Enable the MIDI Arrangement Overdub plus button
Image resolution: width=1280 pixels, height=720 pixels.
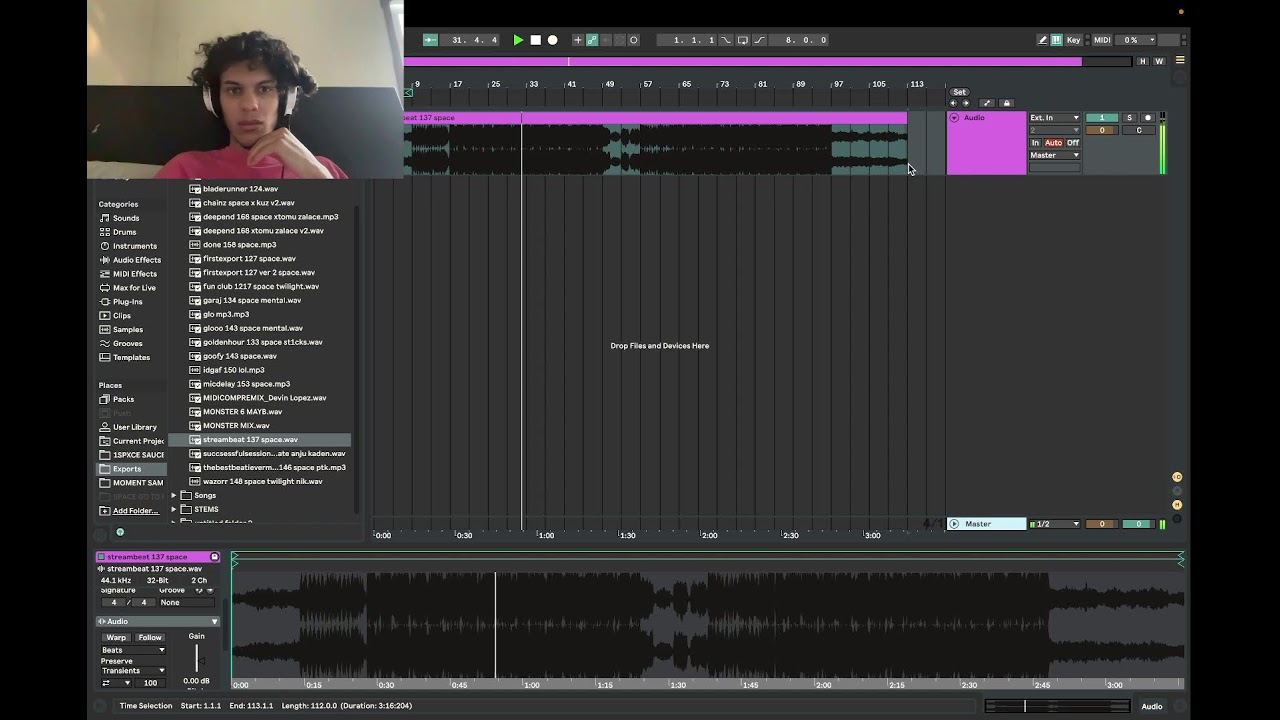(577, 40)
